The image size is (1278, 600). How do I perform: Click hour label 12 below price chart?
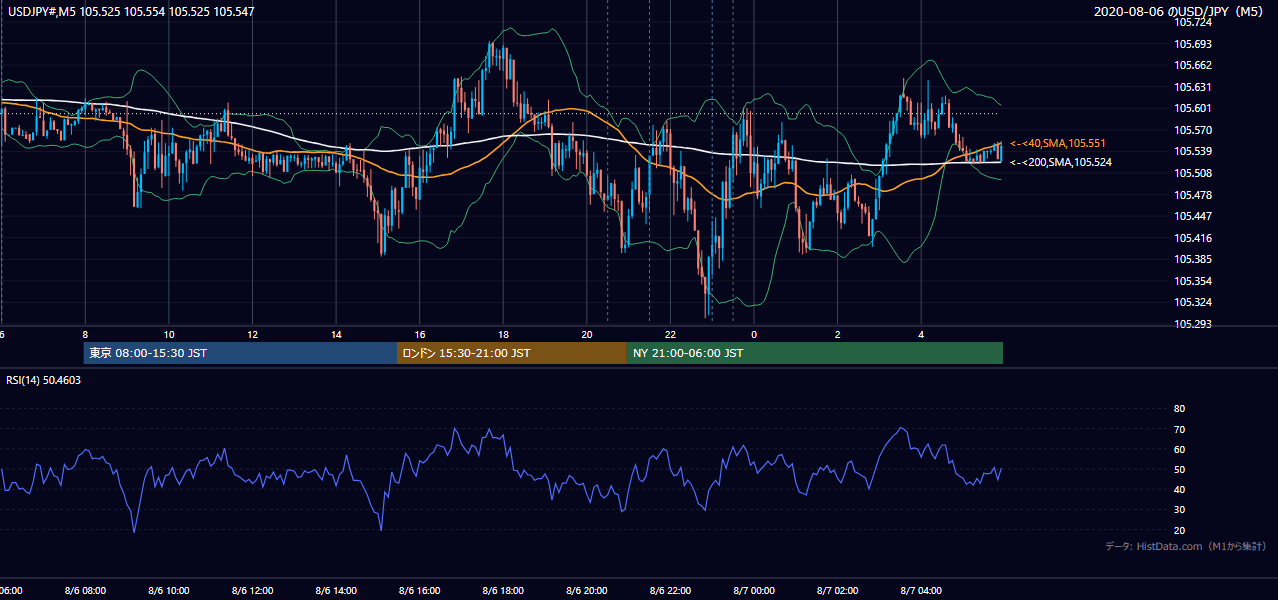253,334
